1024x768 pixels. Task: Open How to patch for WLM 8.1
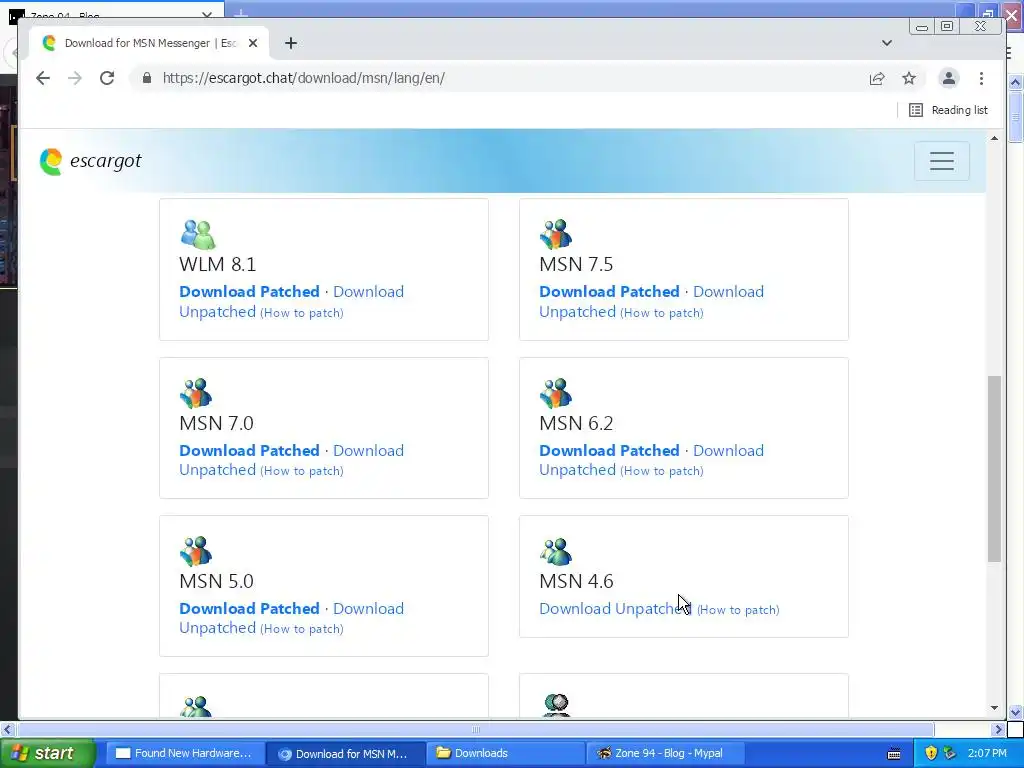pos(302,313)
